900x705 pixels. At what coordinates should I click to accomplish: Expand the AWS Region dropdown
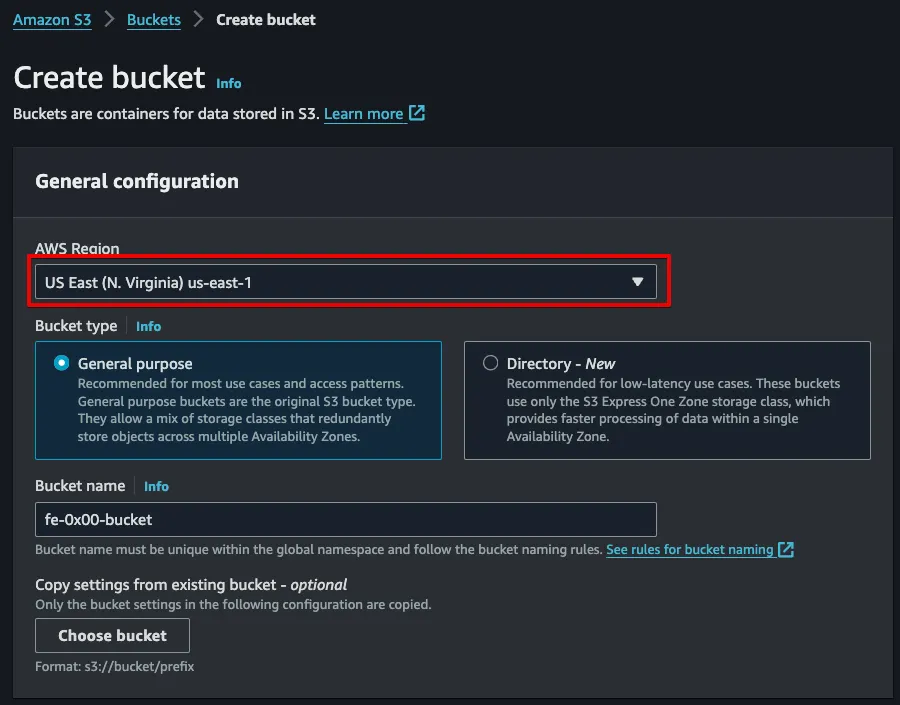pos(345,282)
